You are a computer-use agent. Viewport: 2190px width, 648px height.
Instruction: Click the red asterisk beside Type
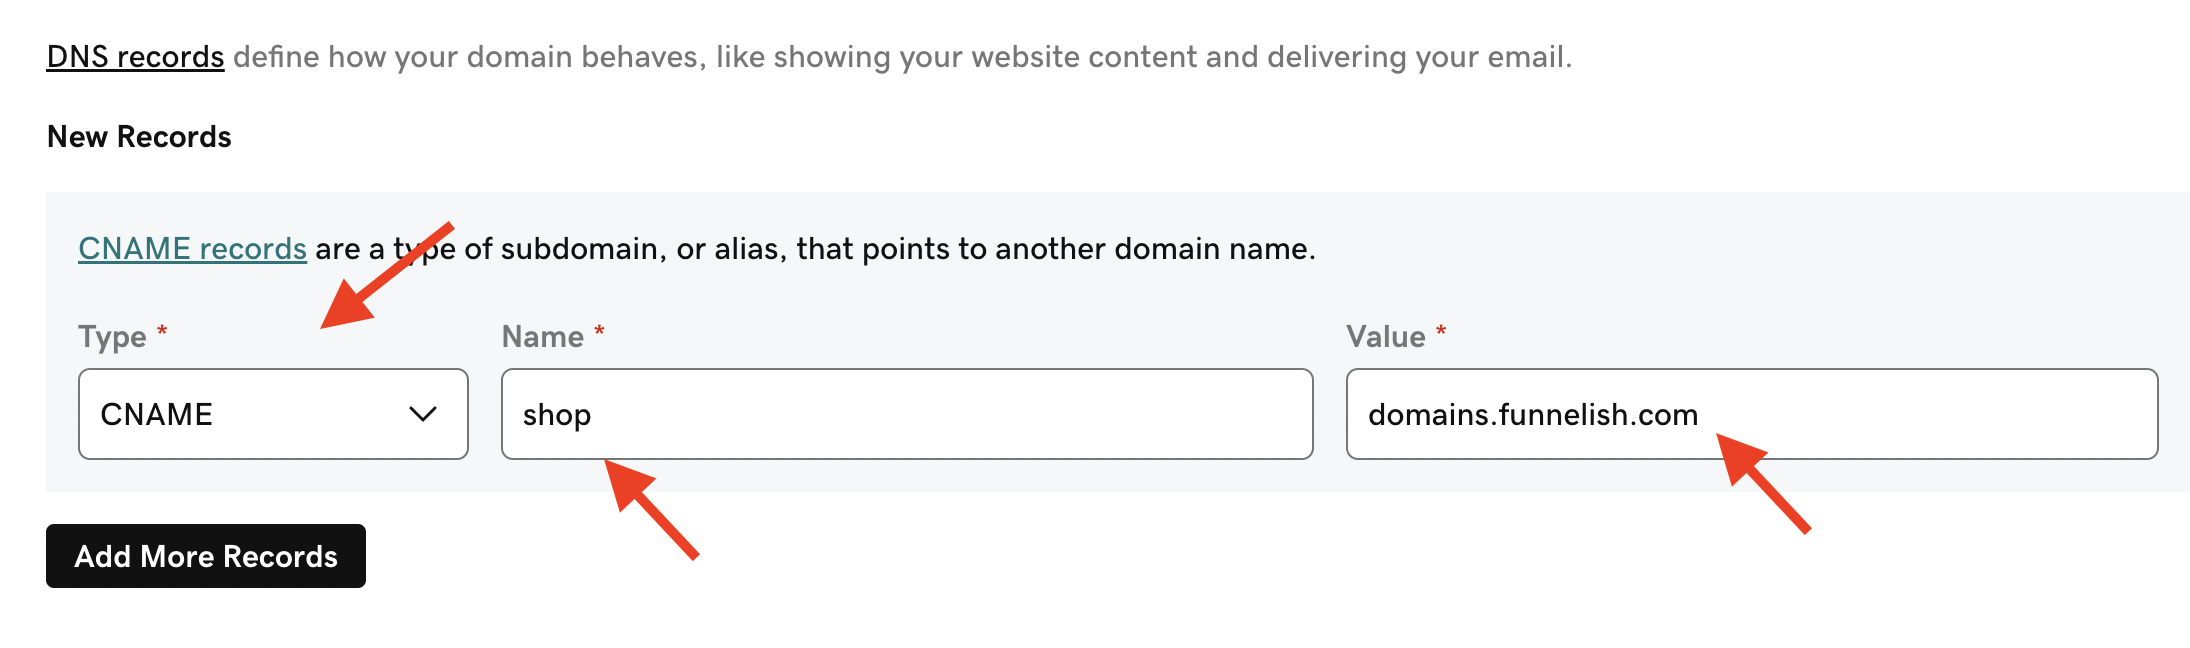[x=162, y=331]
